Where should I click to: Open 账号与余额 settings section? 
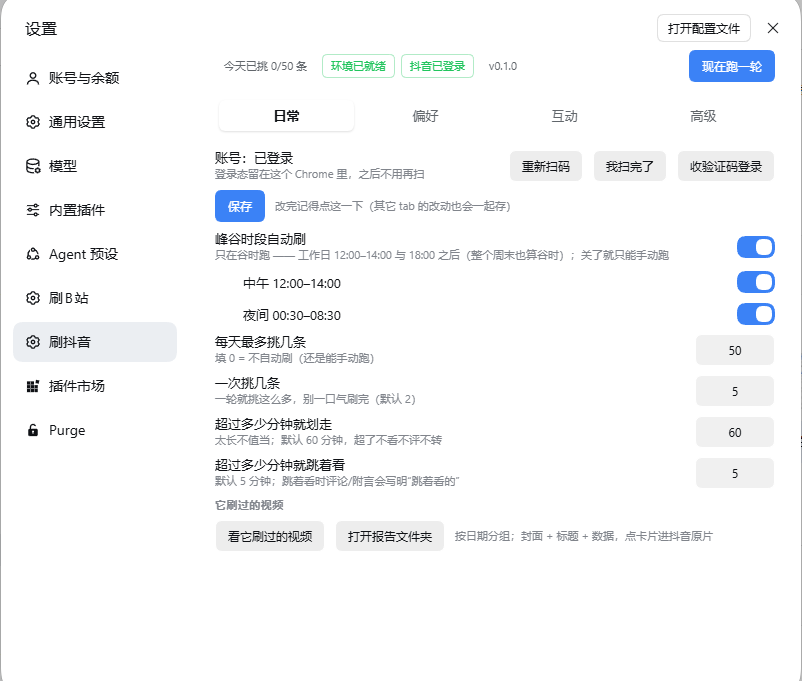95,78
